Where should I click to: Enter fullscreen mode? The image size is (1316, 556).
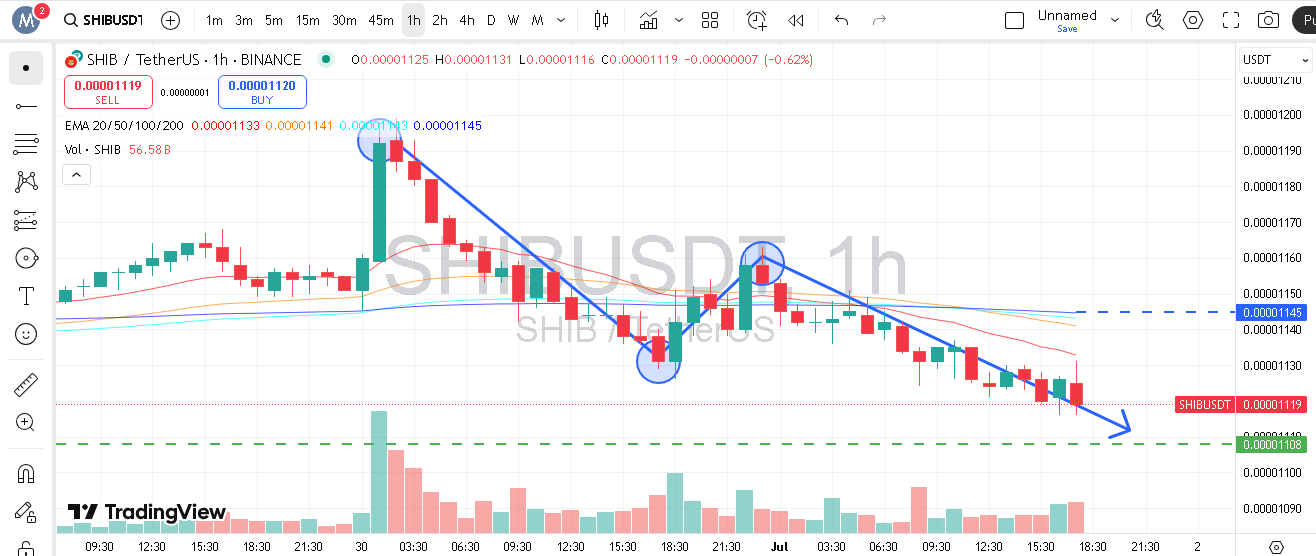1231,20
